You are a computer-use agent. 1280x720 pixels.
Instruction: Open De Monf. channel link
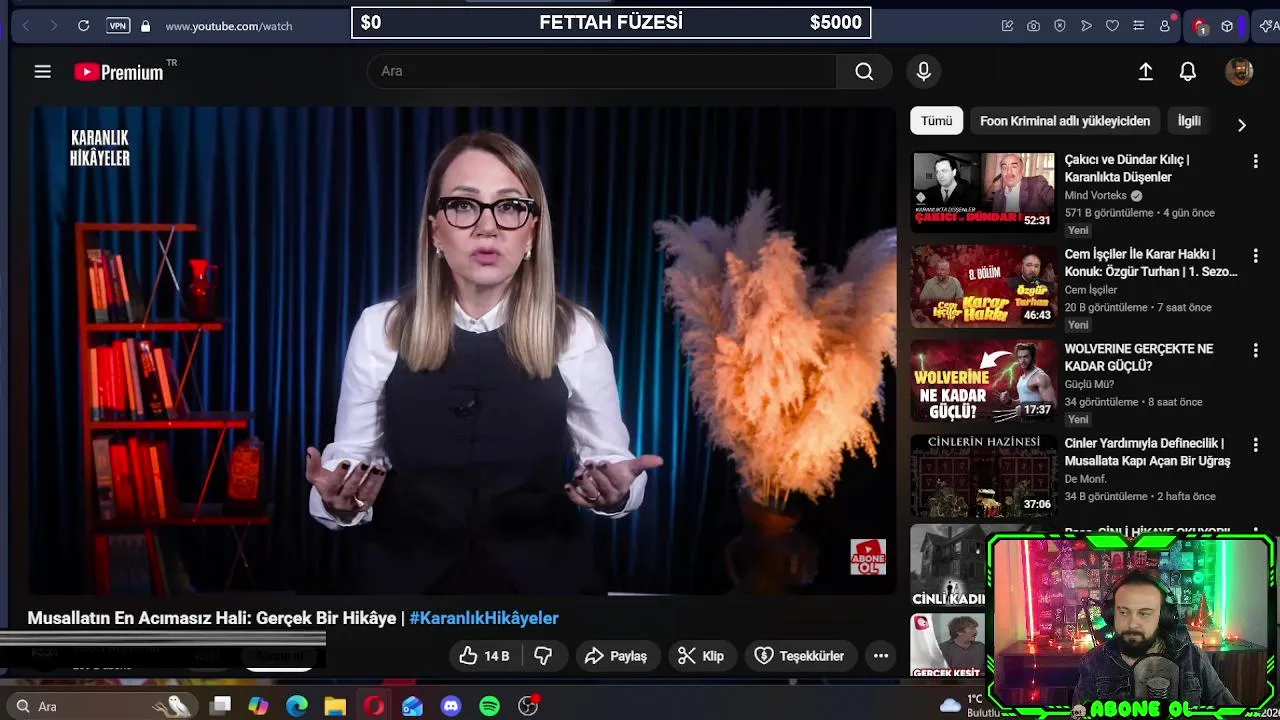(1085, 479)
